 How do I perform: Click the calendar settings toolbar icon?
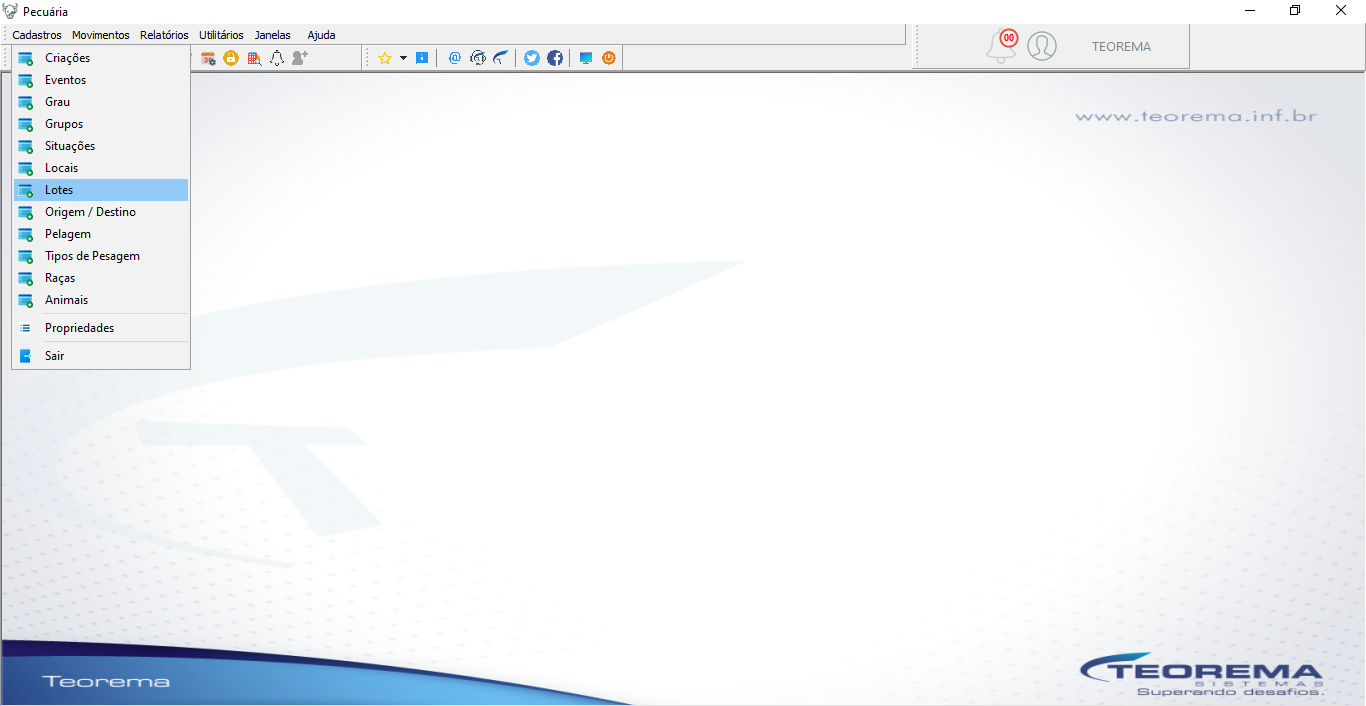[208, 58]
